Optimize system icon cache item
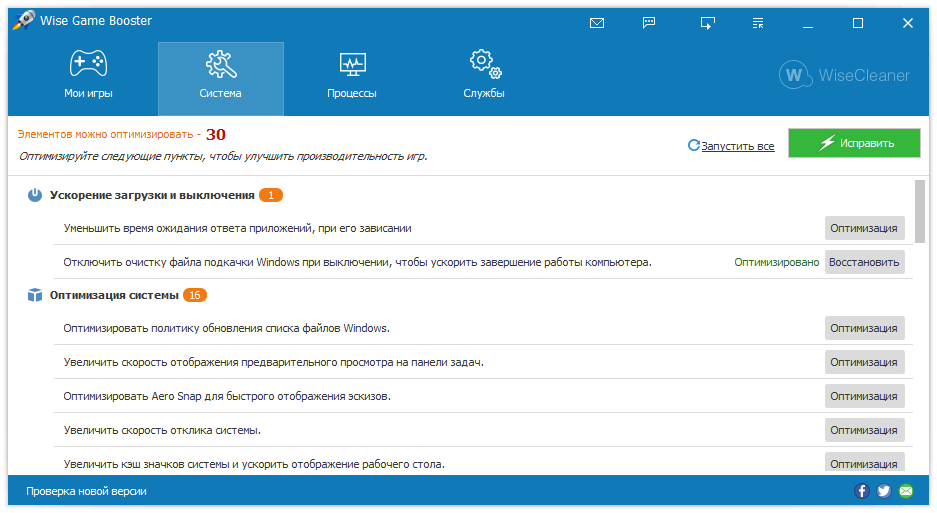 coord(864,463)
